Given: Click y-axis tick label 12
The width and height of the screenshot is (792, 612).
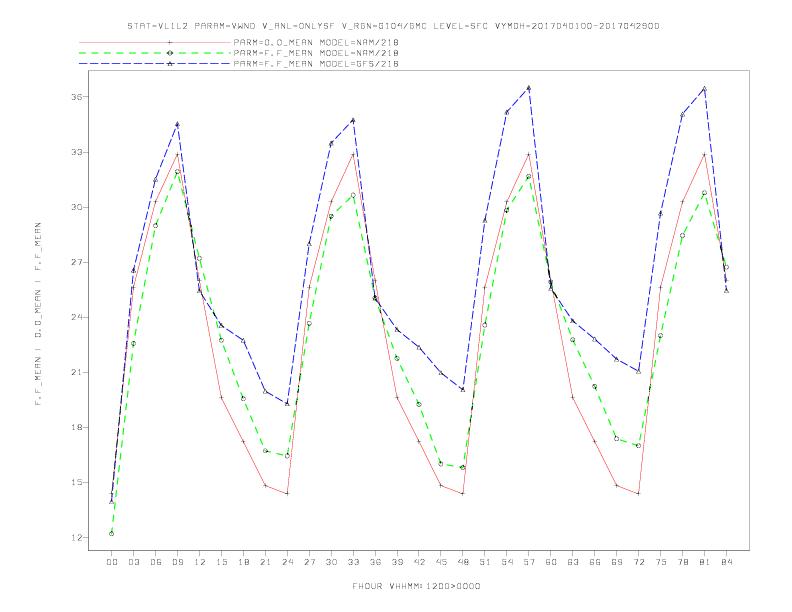Looking at the screenshot, I should pos(76,537).
